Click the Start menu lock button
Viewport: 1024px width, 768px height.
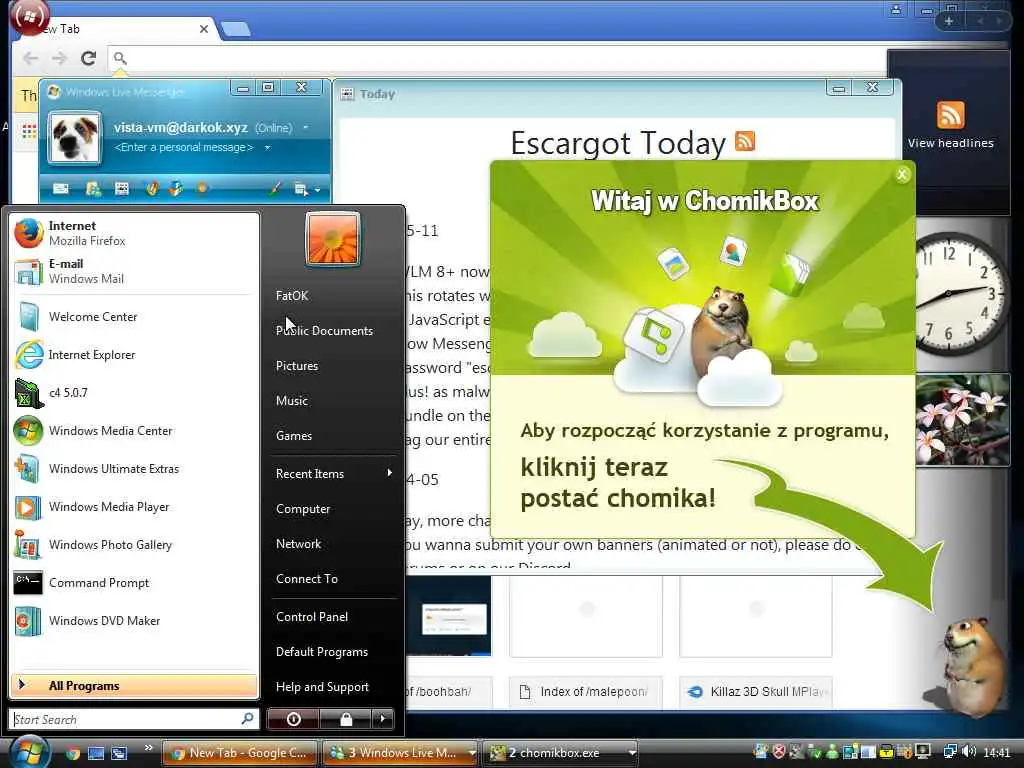pyautogui.click(x=345, y=719)
